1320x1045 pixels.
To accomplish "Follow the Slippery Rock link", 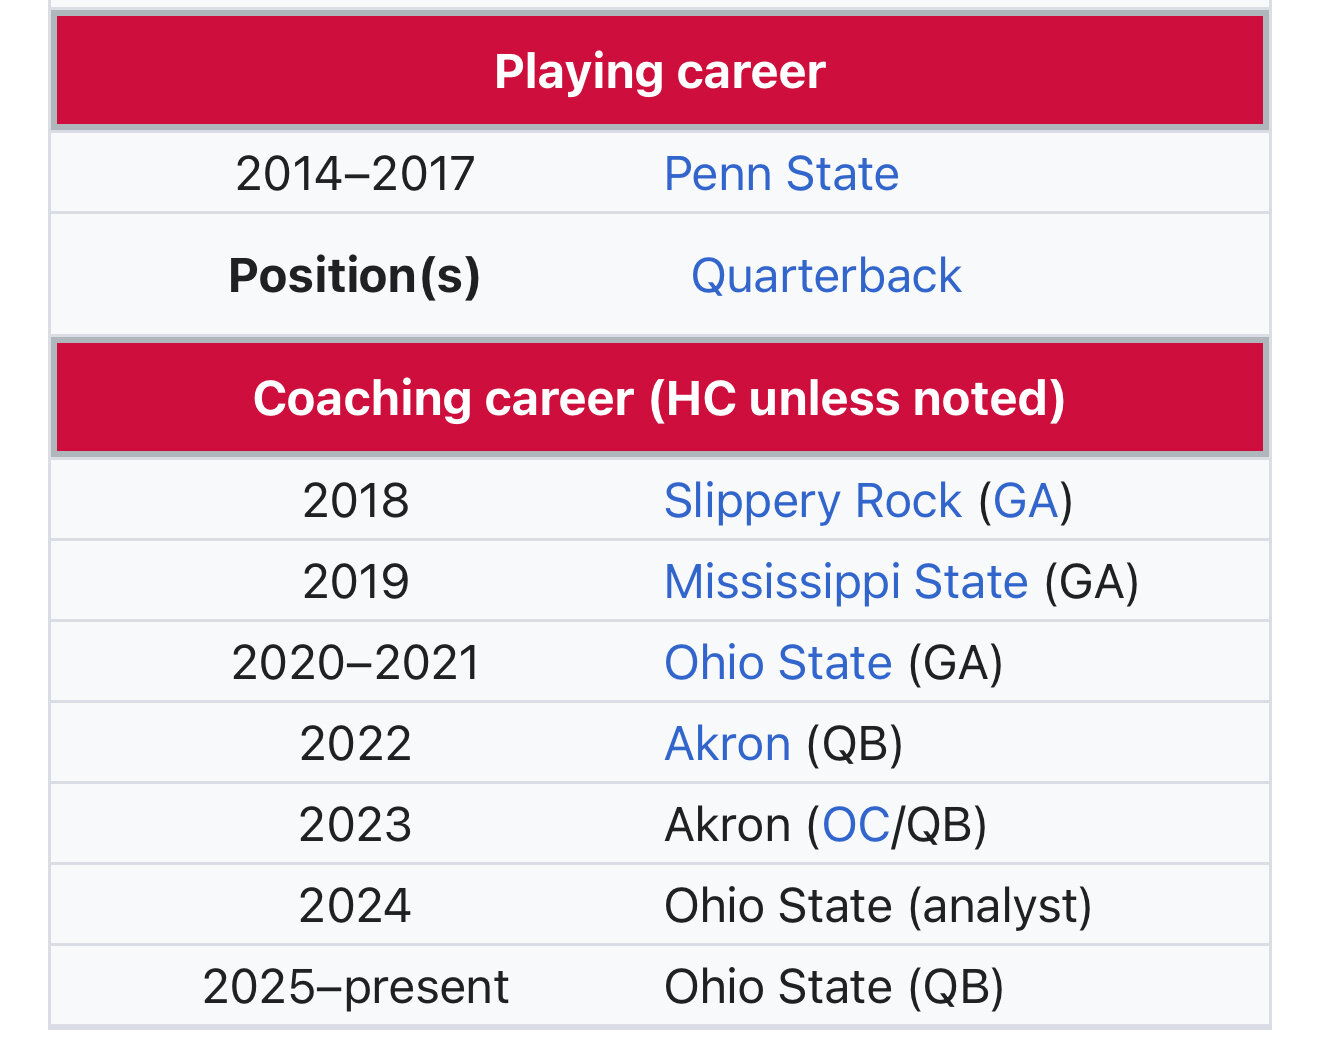I will (x=812, y=501).
